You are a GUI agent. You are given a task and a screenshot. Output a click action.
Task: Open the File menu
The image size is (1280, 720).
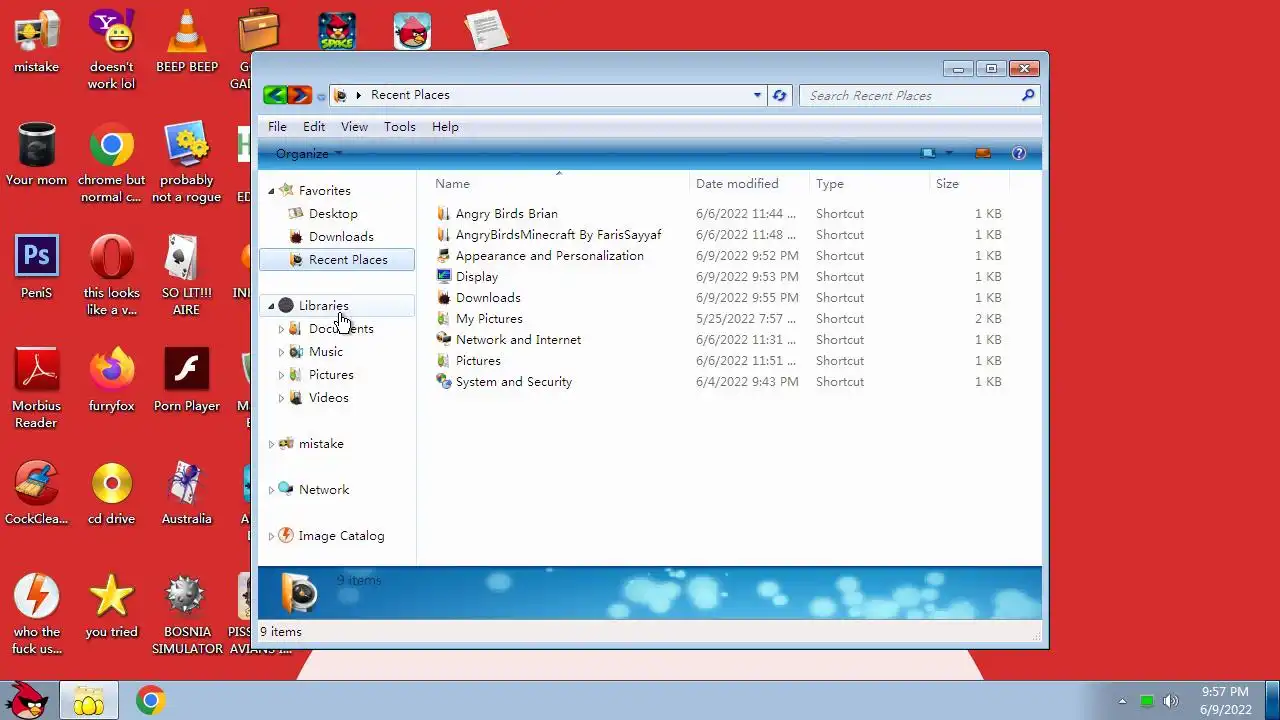coord(277,127)
